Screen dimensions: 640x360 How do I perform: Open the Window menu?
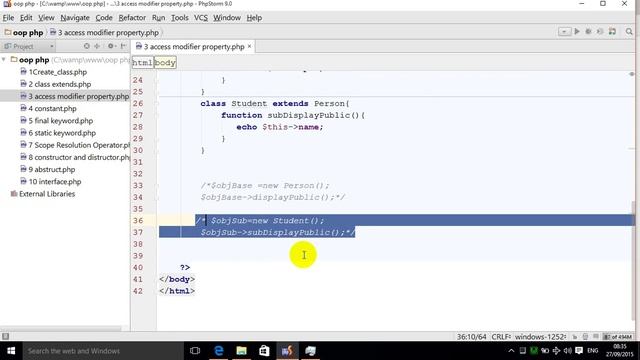227,18
